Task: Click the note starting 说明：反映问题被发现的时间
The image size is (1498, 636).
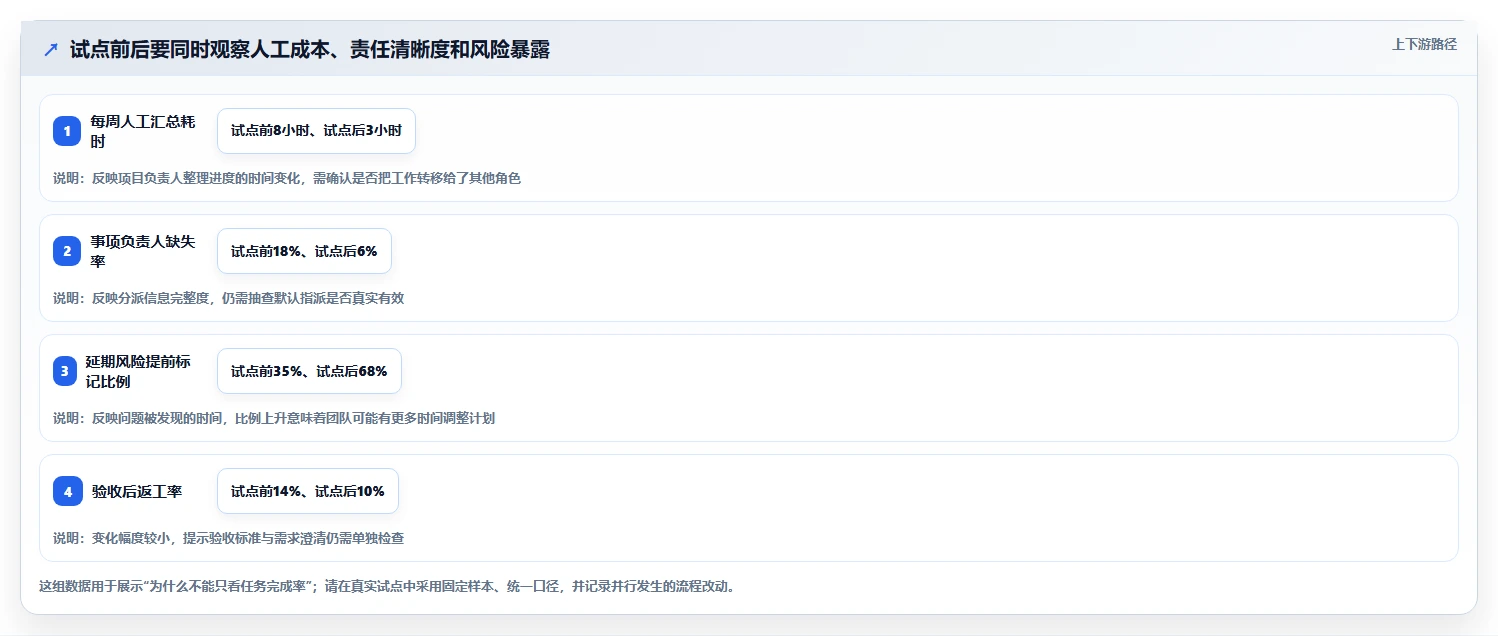Action: tap(274, 418)
